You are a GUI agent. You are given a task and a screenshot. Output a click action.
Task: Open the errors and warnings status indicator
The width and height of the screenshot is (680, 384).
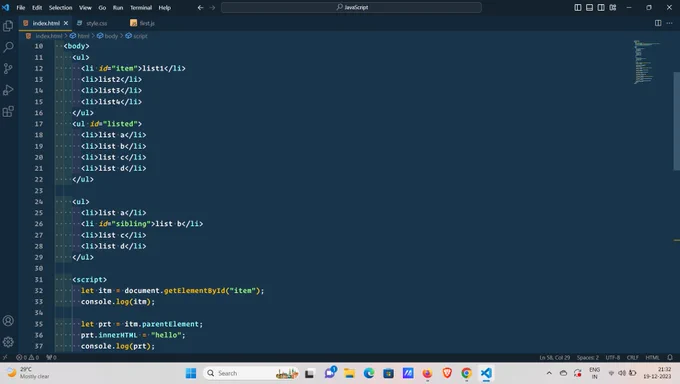pos(27,358)
